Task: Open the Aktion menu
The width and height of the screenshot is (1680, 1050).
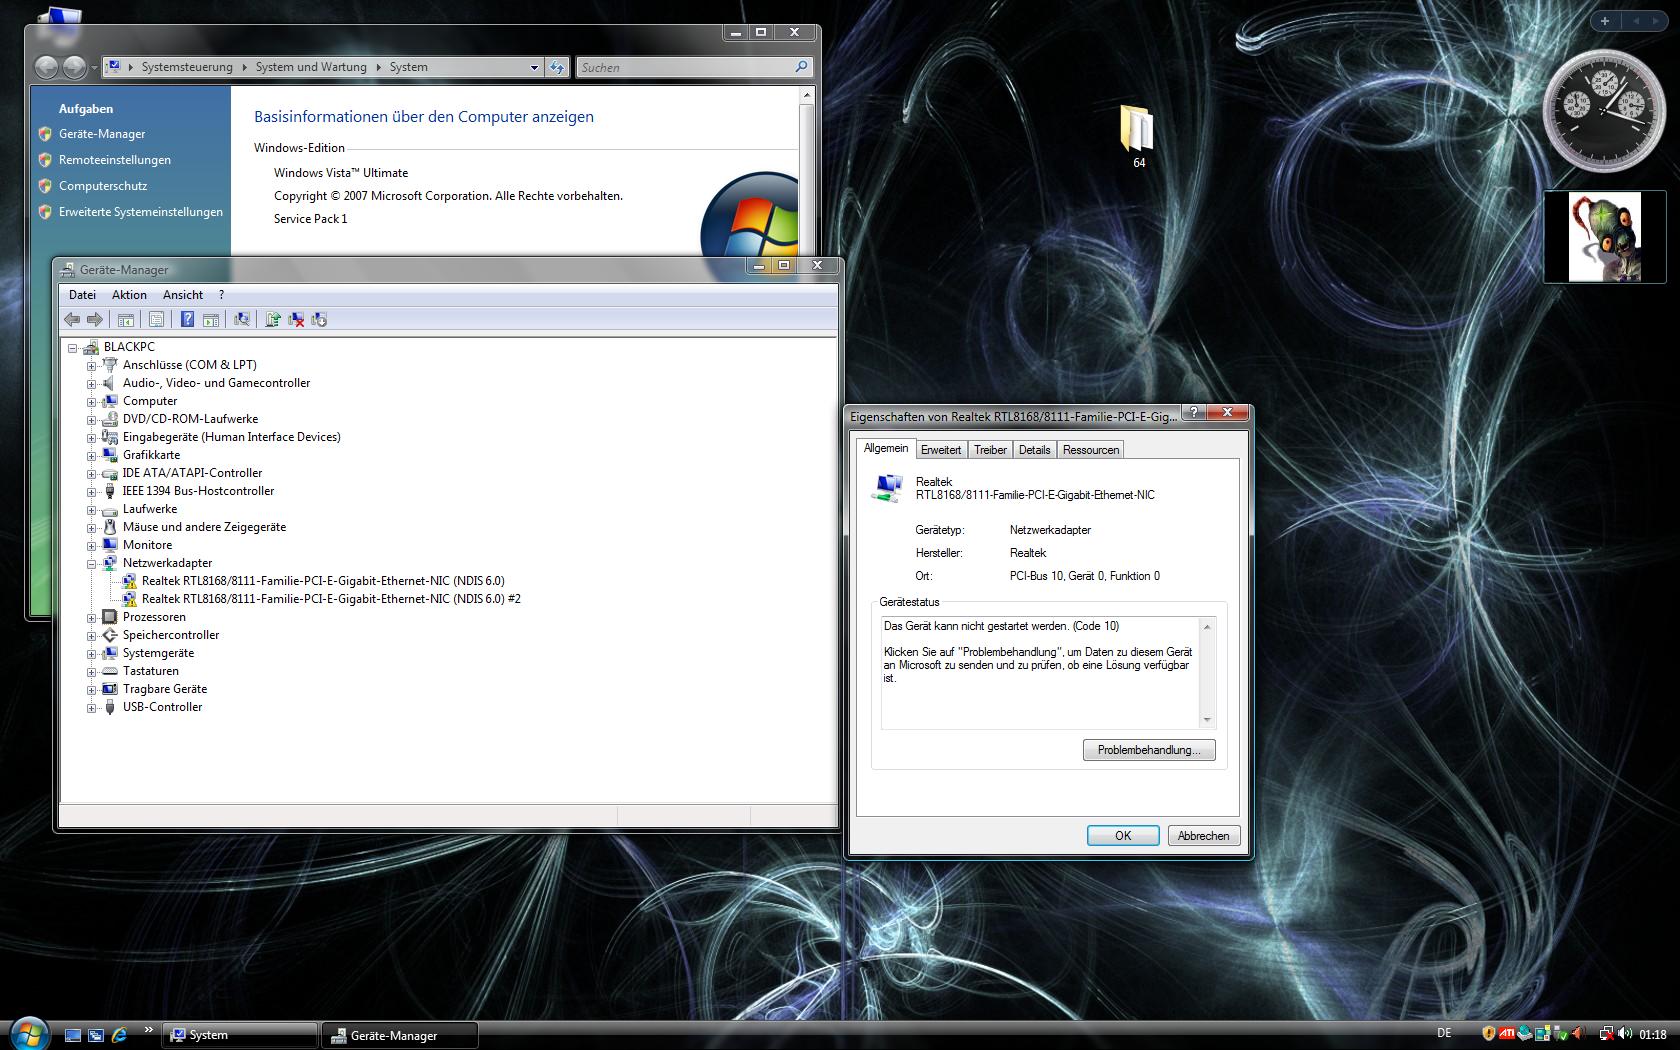Action: coord(129,295)
